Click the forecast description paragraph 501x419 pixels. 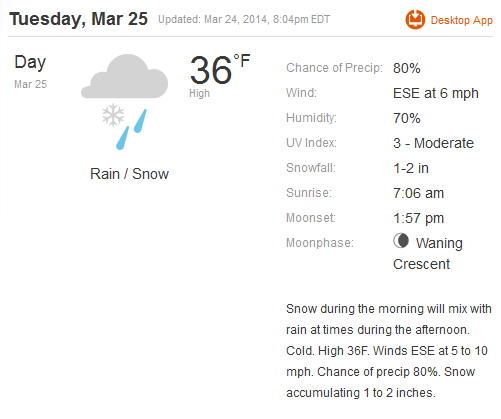[x=389, y=351]
